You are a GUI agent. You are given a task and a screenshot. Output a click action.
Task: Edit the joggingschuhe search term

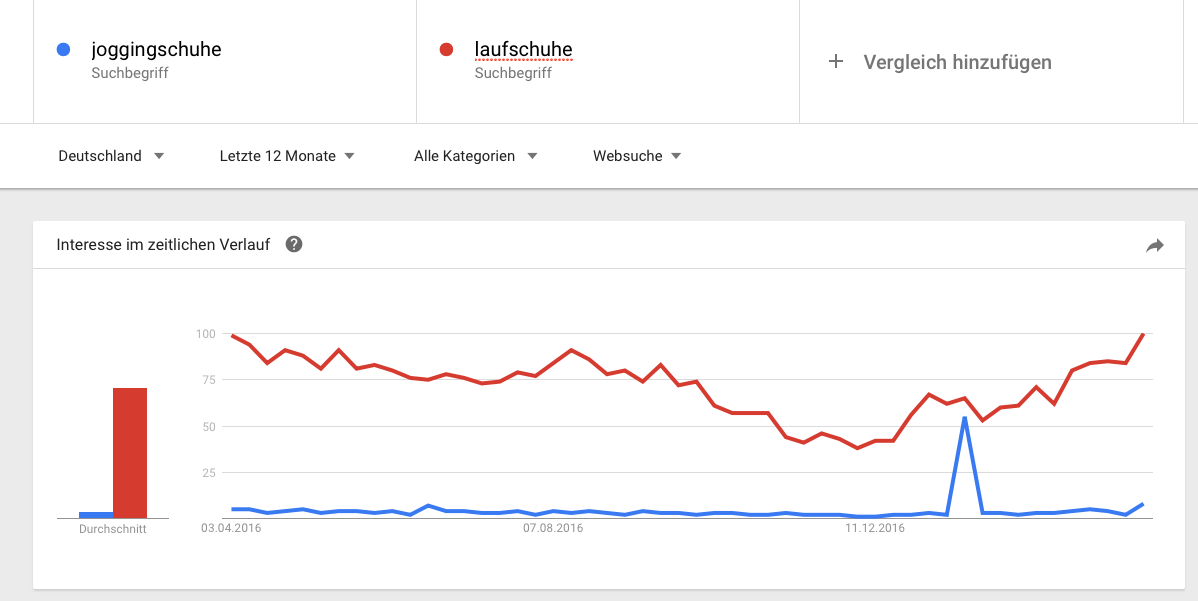[156, 50]
